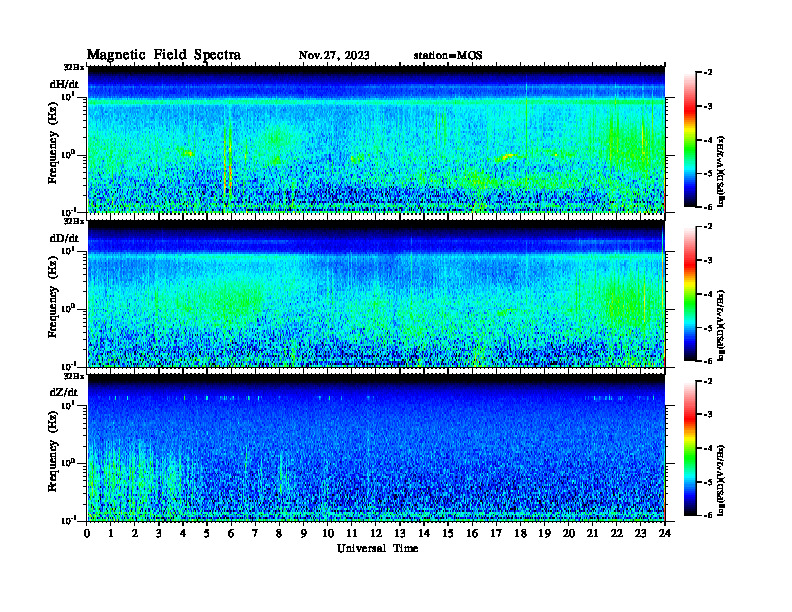
Task: Click the "station=MOS" label
Action: 448,56
